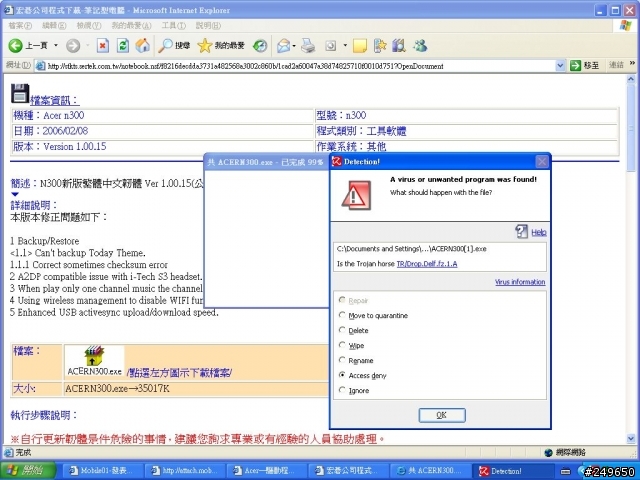
Task: Go back with the IE Back arrow
Action: coord(16,45)
